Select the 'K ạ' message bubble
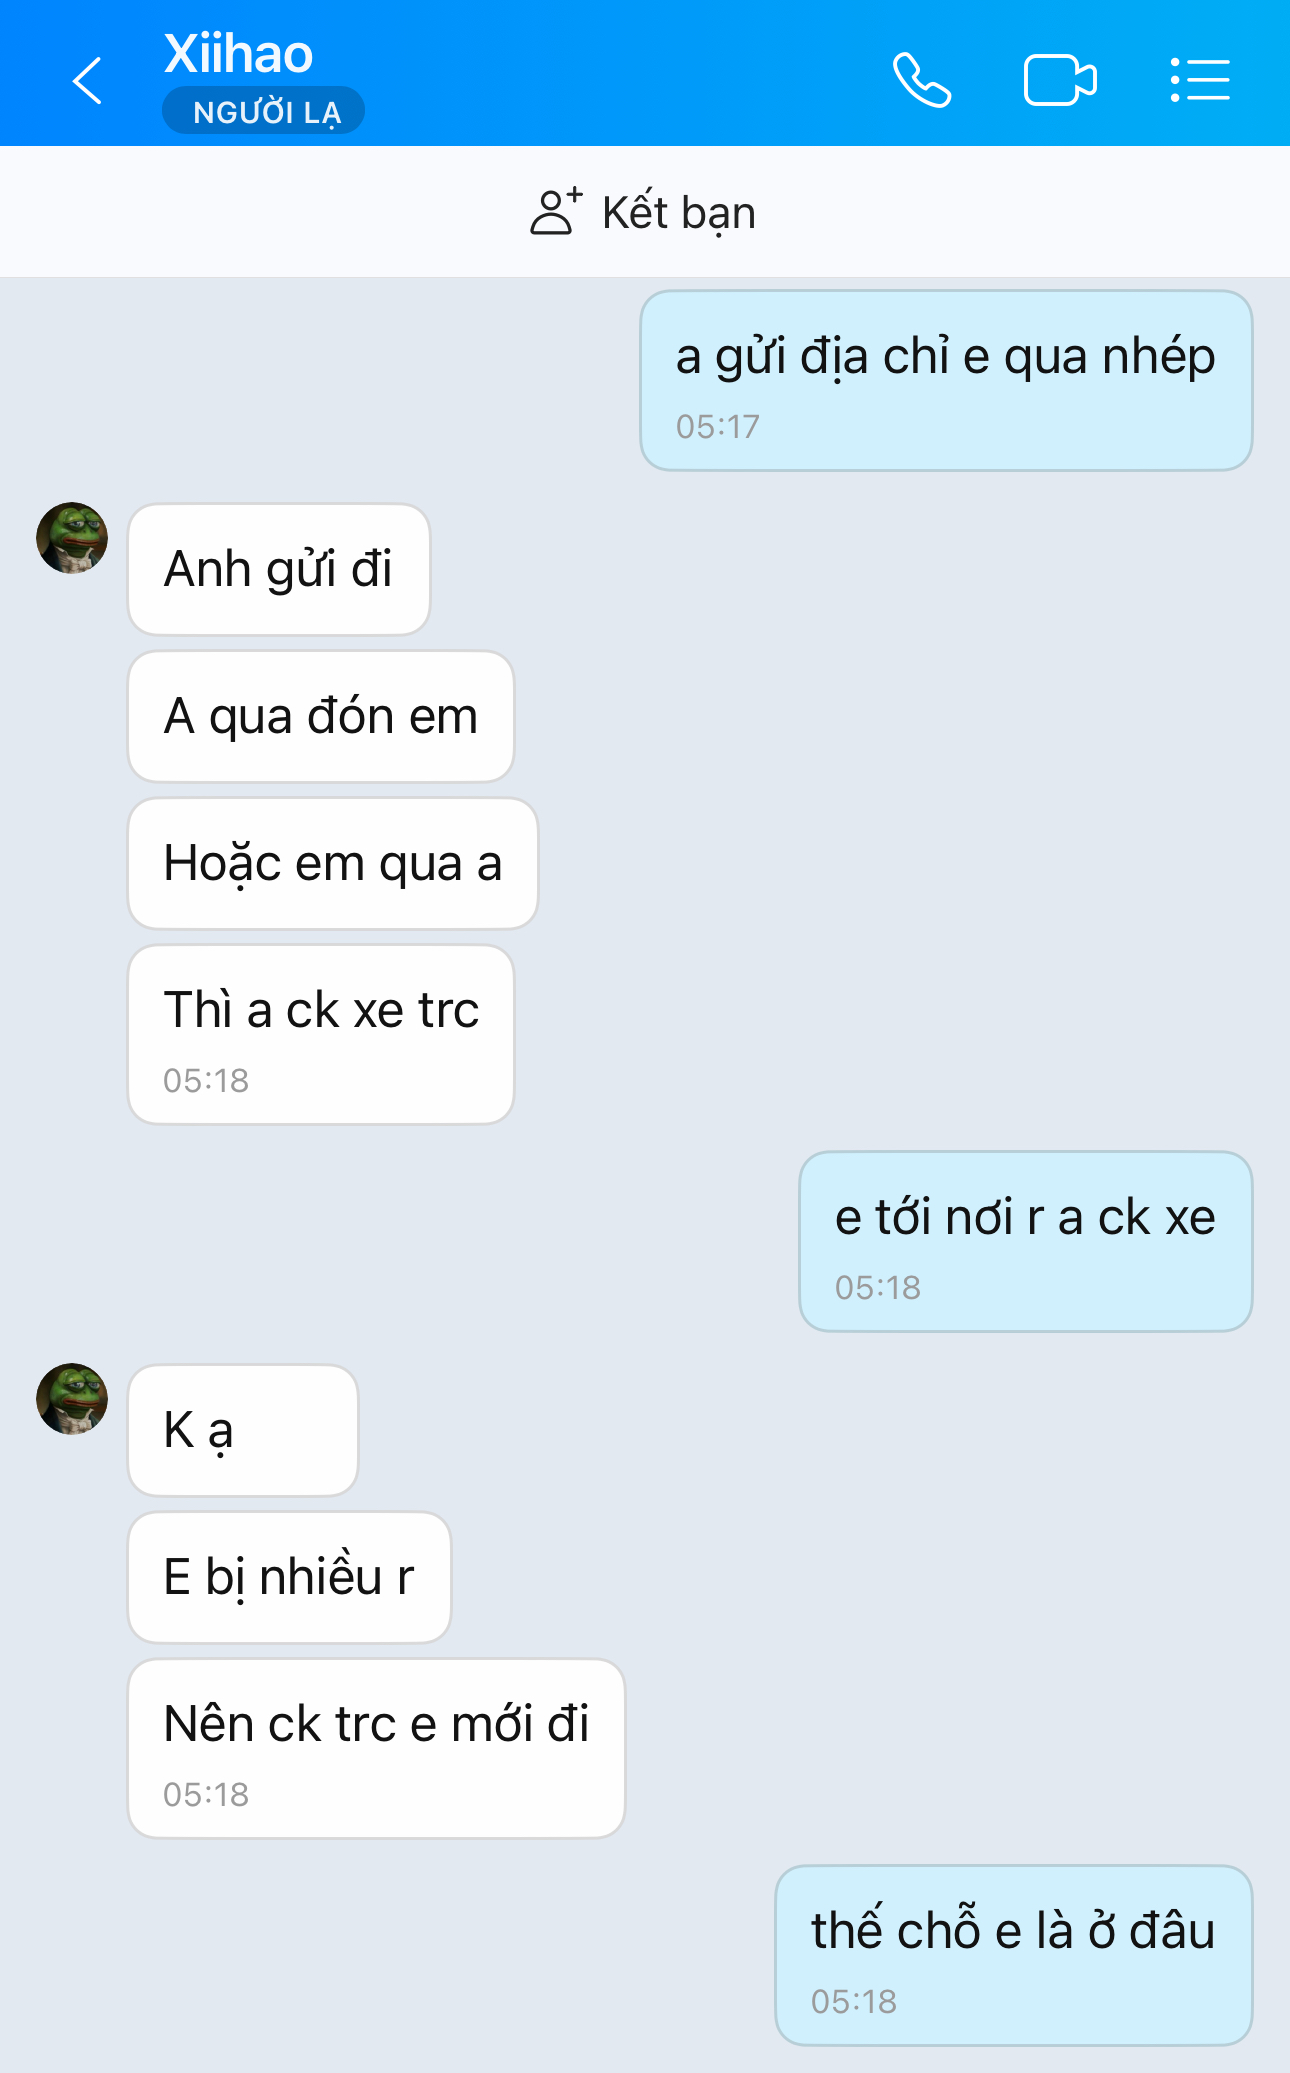 click(x=243, y=1430)
